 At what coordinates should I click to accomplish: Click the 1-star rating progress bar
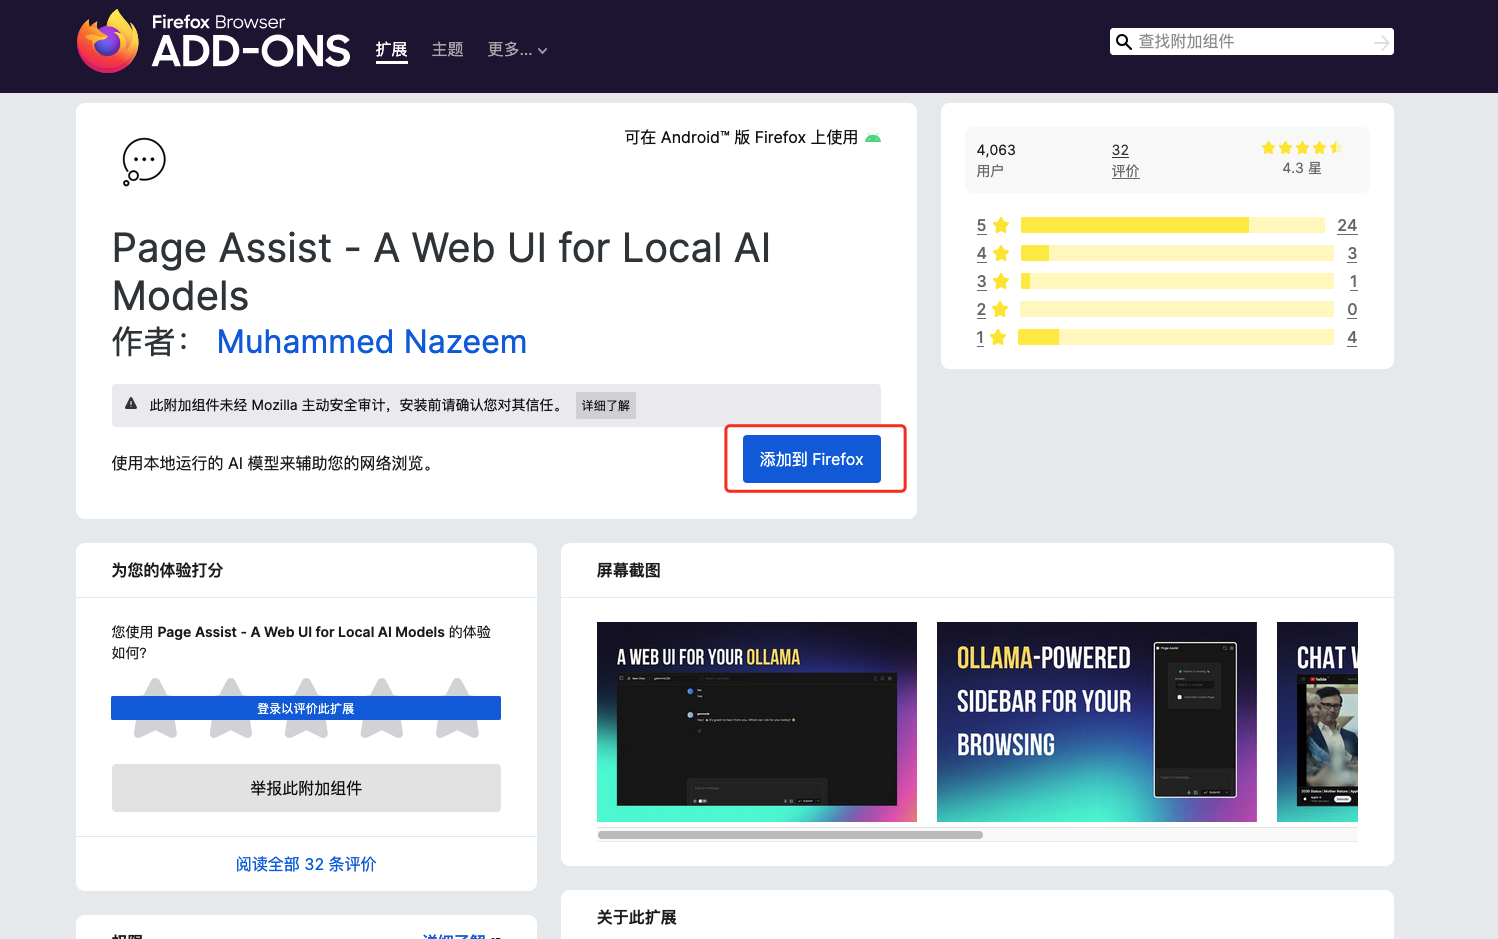pos(1176,337)
